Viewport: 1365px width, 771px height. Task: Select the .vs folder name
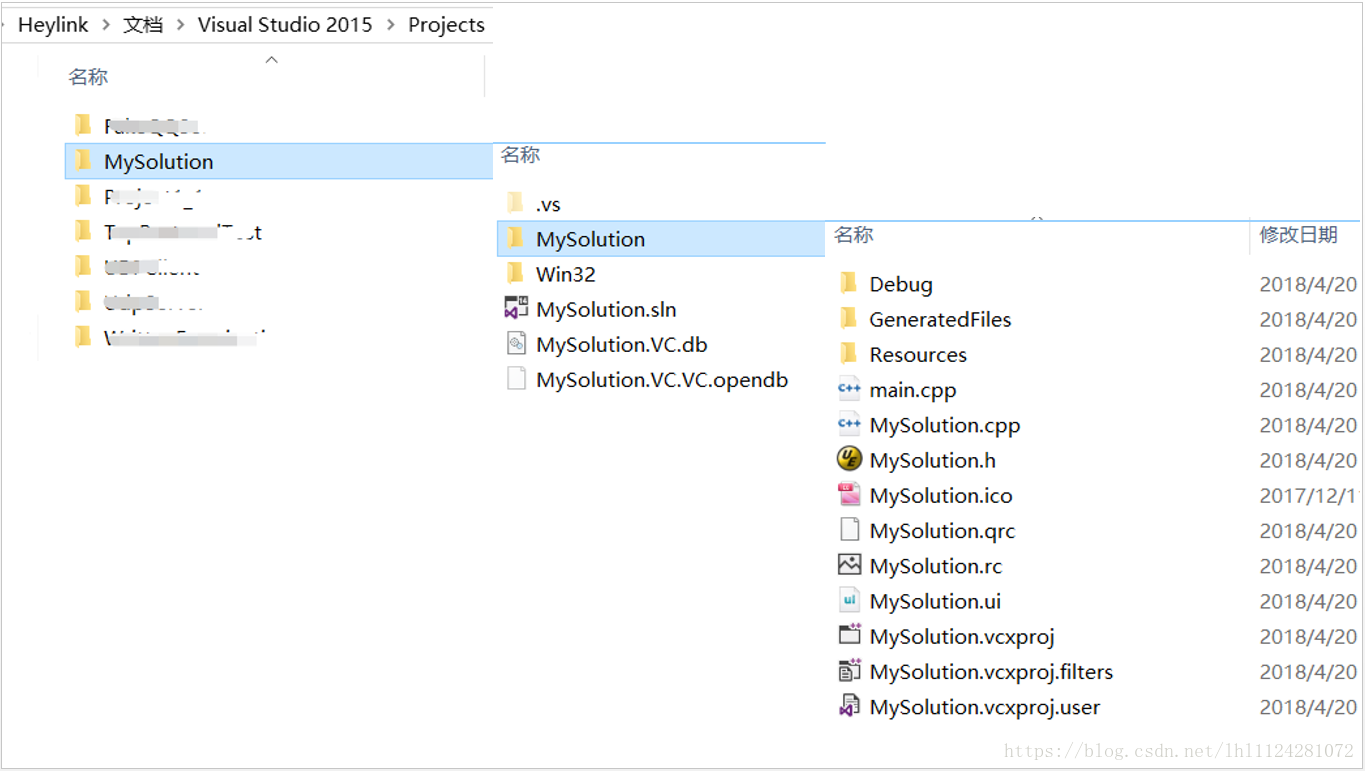pos(548,204)
